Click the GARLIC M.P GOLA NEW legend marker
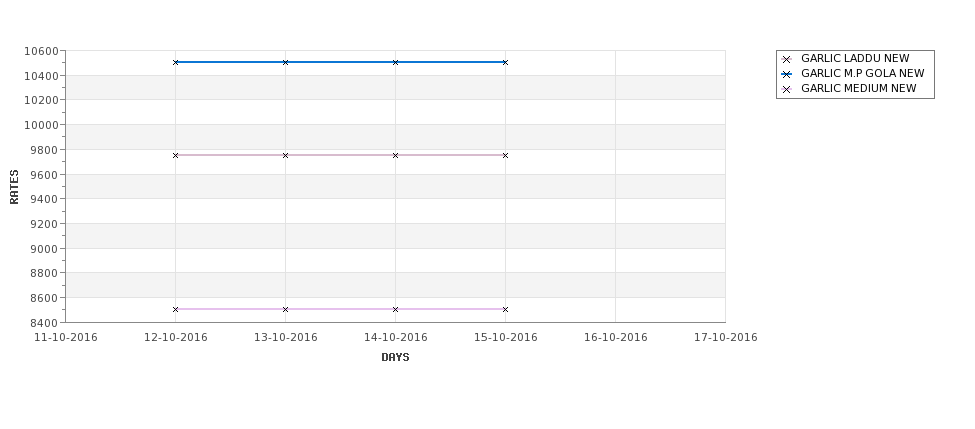Image resolution: width=975 pixels, height=429 pixels. pyautogui.click(x=786, y=74)
